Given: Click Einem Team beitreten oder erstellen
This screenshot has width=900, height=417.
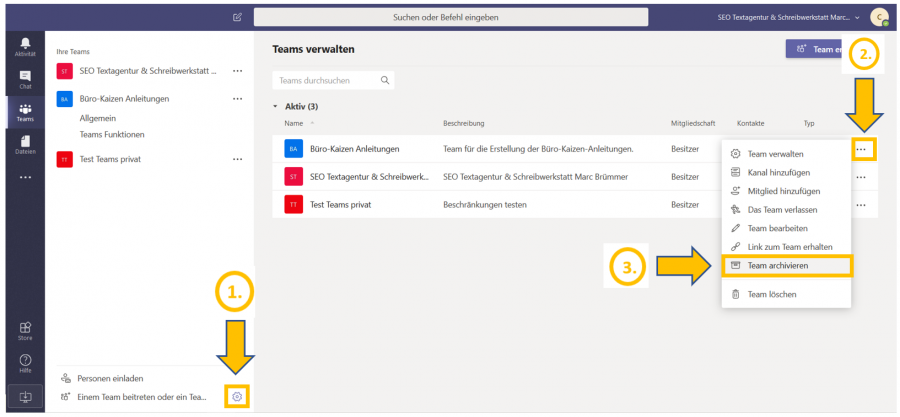Looking at the screenshot, I should [x=142, y=396].
